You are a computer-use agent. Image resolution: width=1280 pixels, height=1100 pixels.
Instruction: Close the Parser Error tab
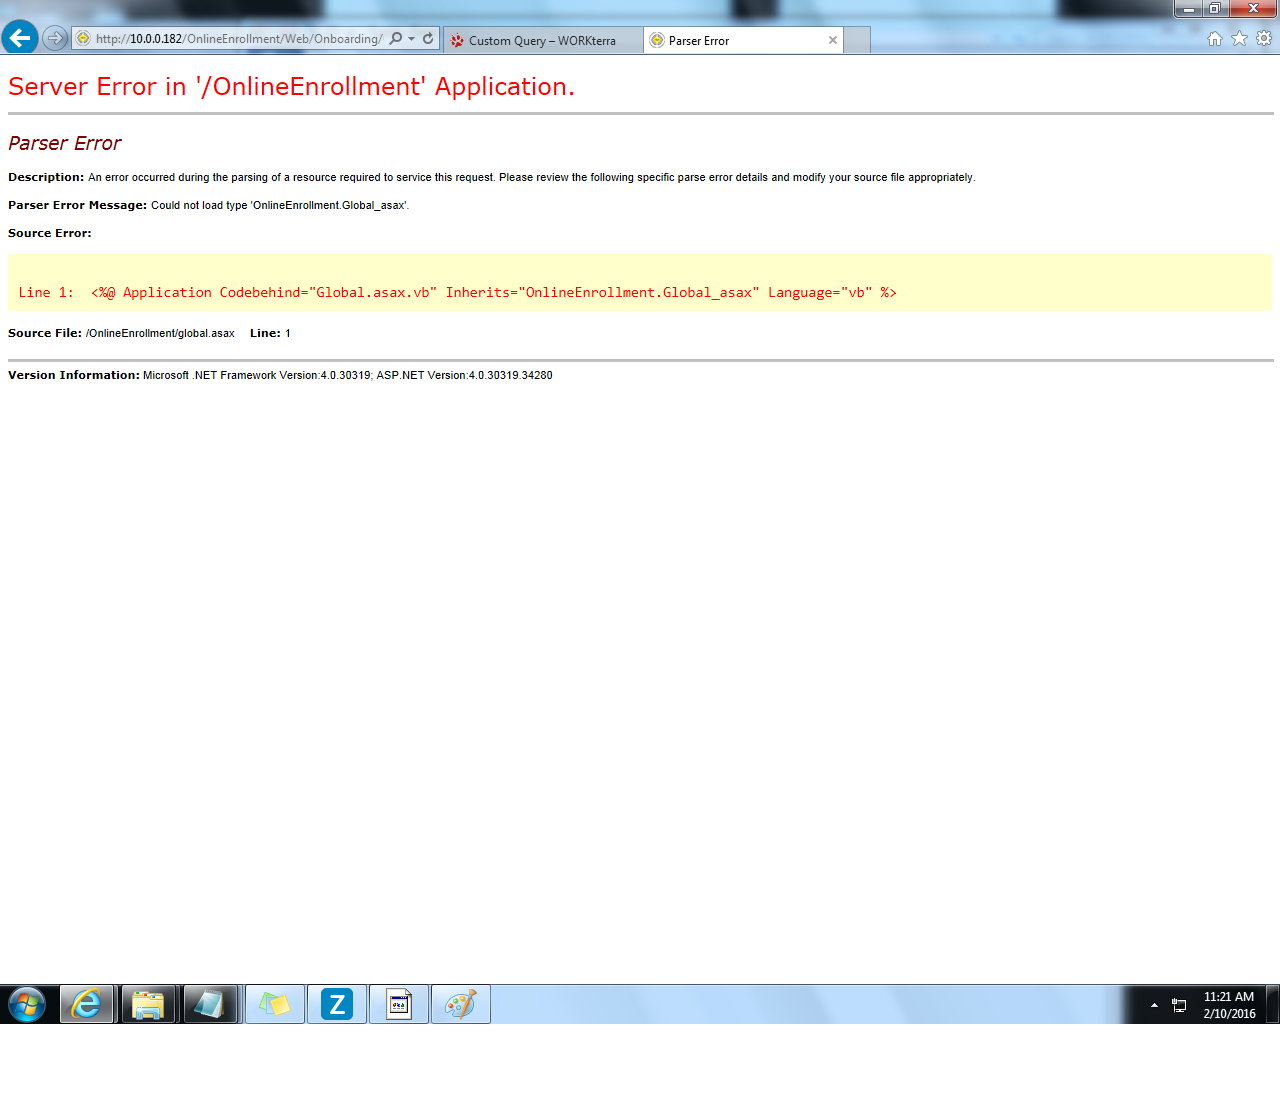tap(833, 41)
